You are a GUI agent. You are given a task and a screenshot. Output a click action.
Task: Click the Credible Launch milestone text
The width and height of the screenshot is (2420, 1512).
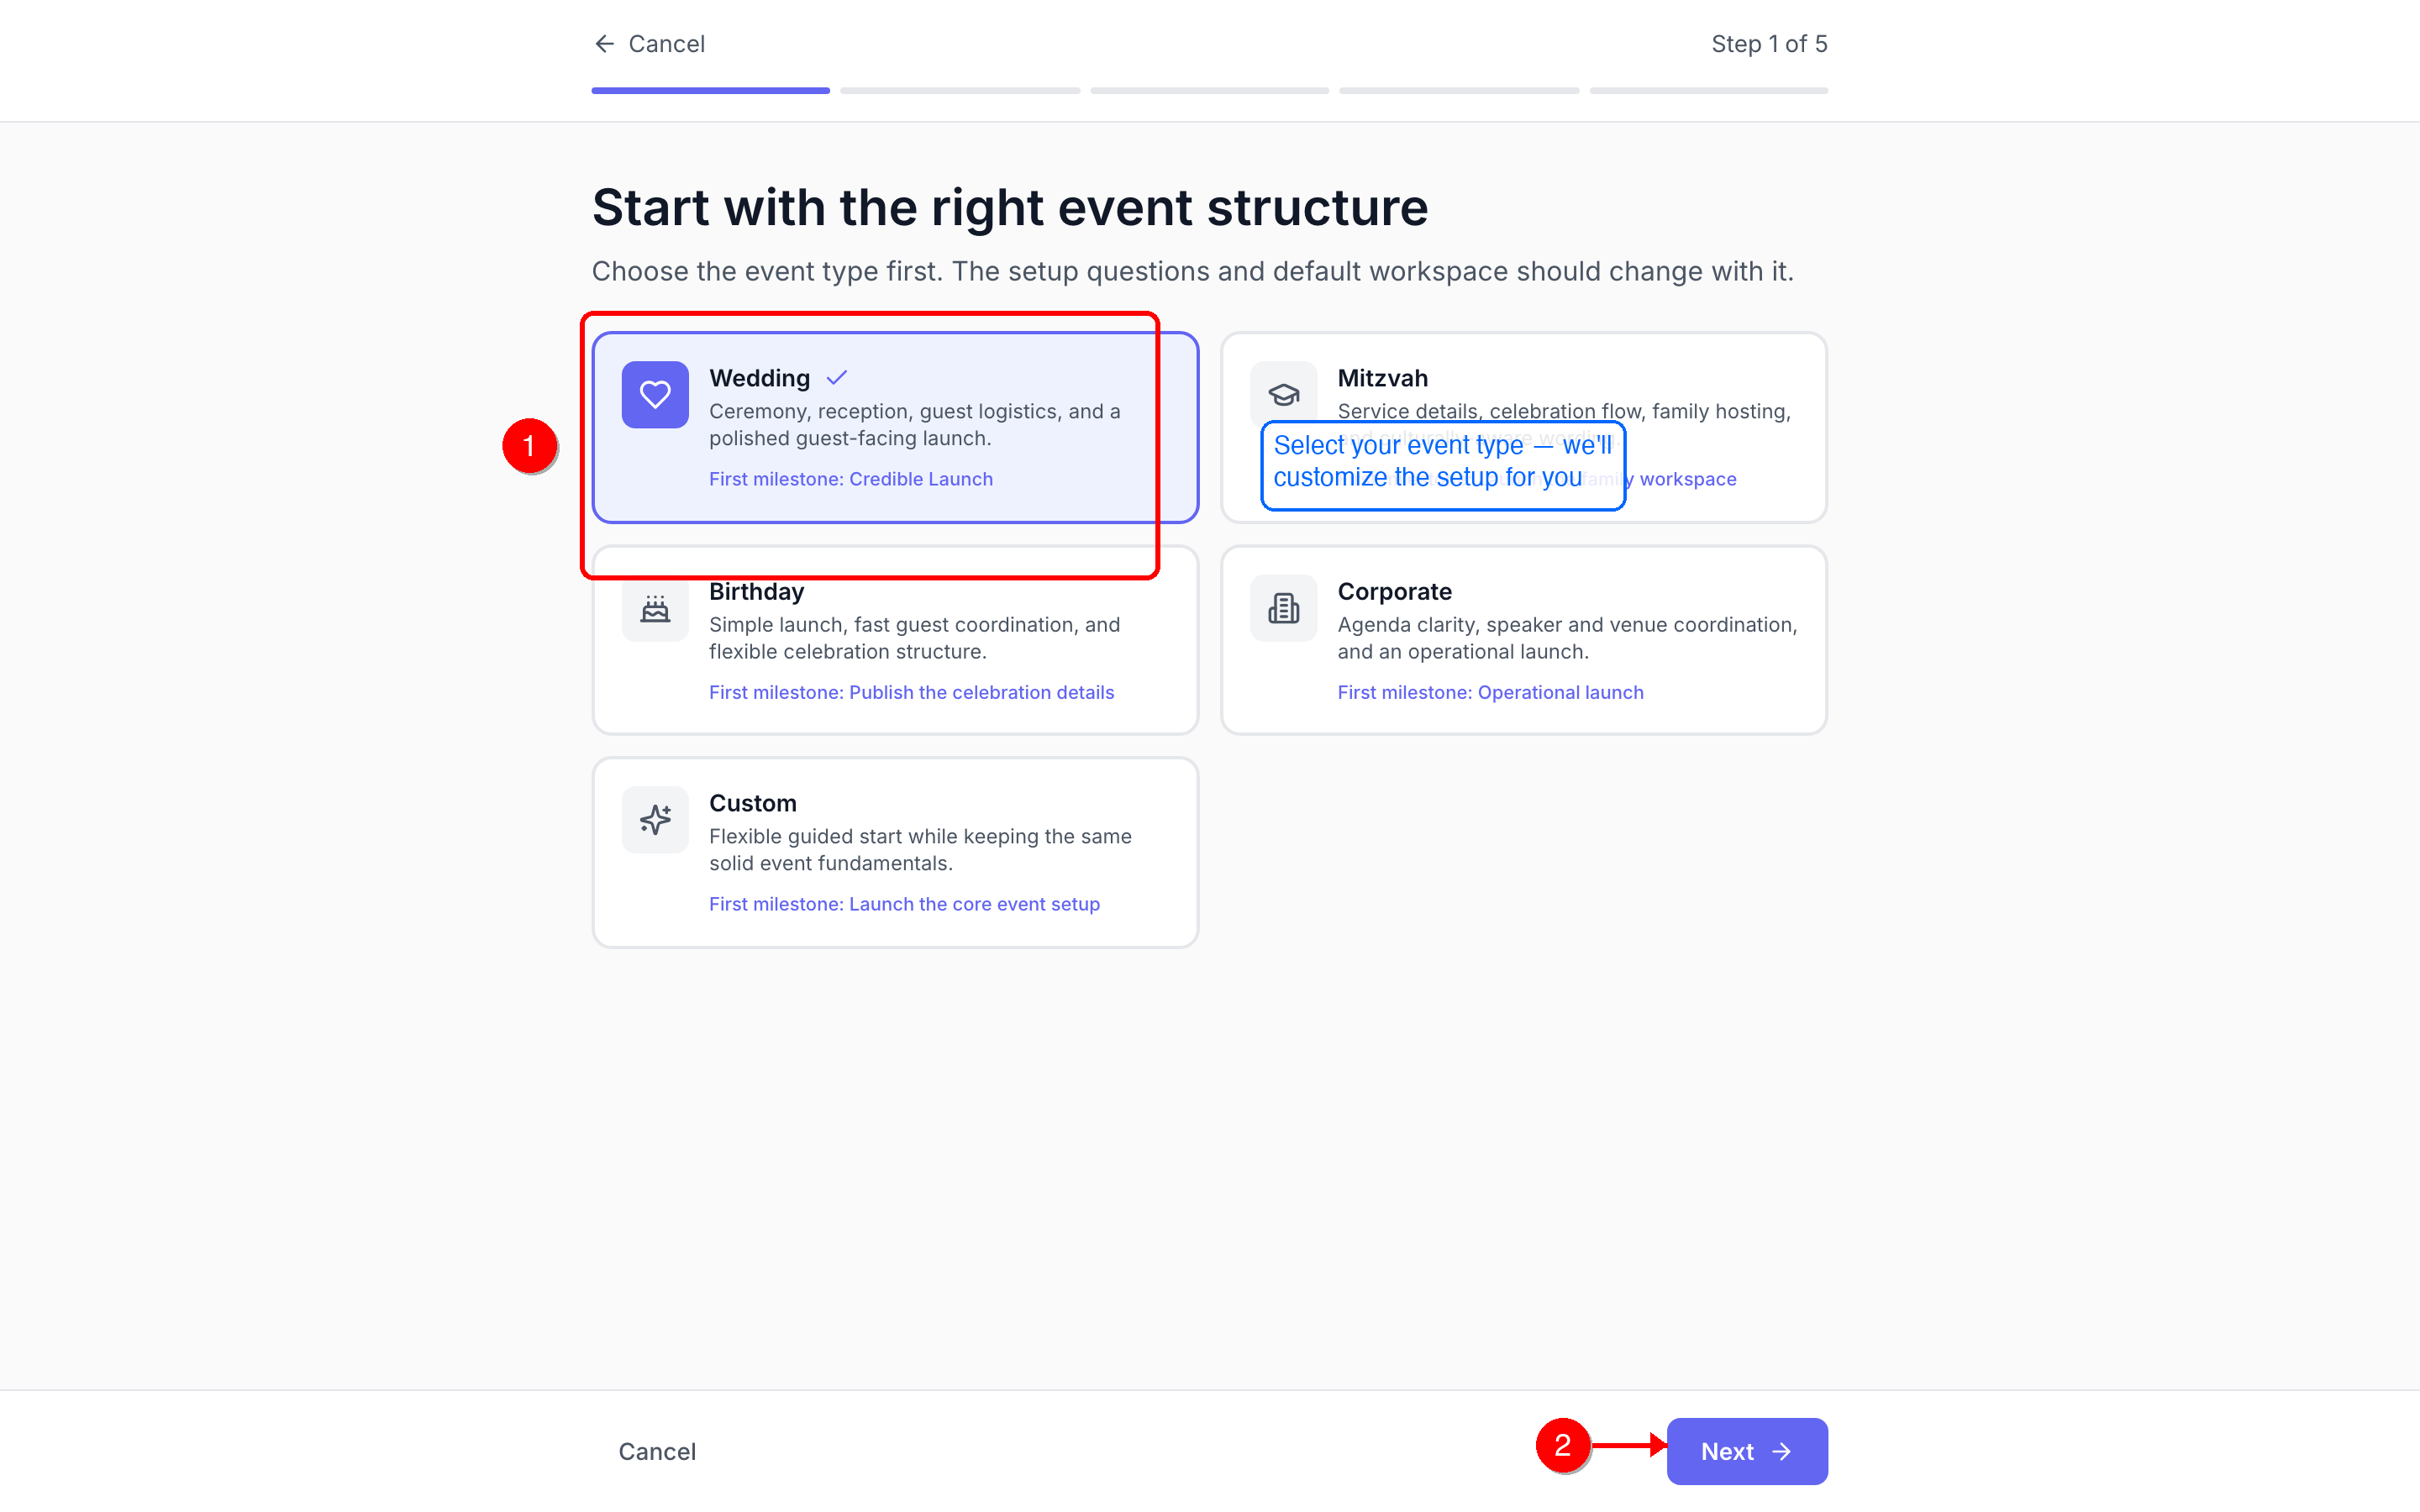[850, 479]
